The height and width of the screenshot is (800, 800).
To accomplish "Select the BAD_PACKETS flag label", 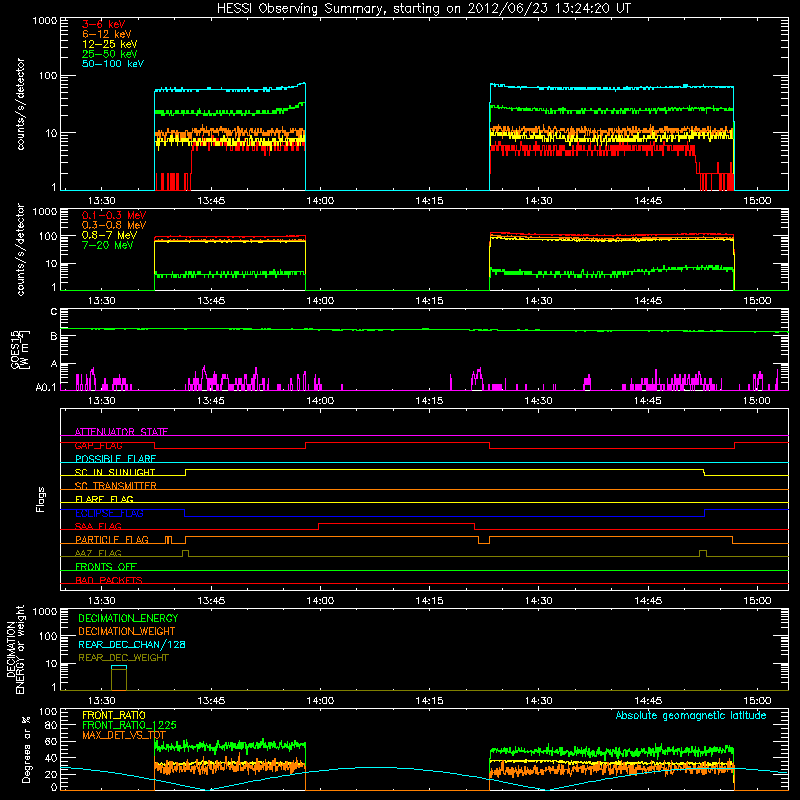I will click(109, 580).
